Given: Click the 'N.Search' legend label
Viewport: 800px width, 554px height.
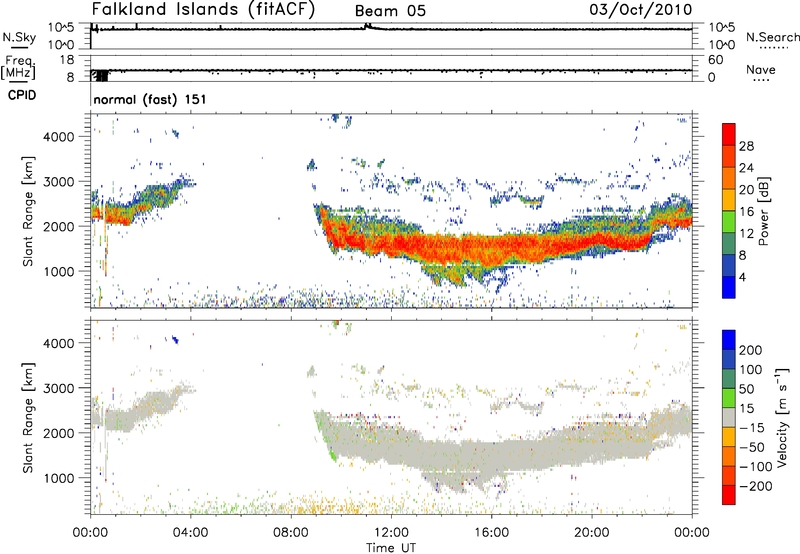Looking at the screenshot, I should [773, 37].
